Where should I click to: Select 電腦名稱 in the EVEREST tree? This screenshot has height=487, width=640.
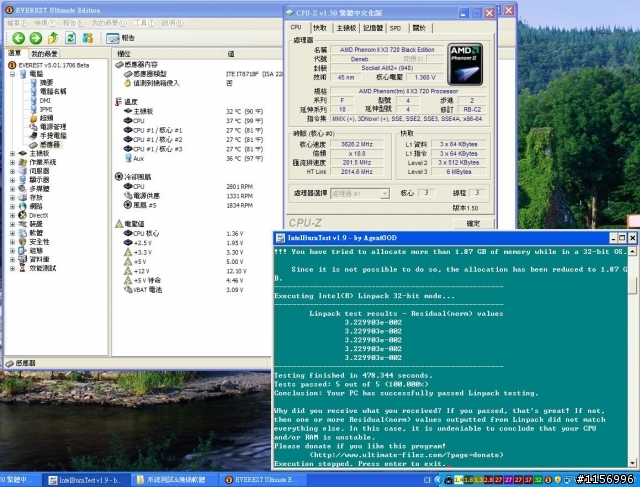coord(53,91)
